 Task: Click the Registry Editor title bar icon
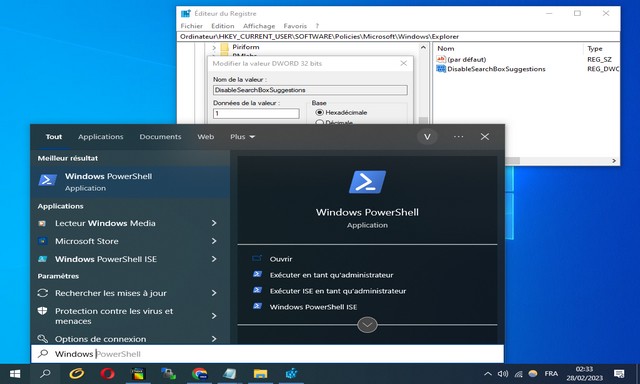tap(186, 13)
